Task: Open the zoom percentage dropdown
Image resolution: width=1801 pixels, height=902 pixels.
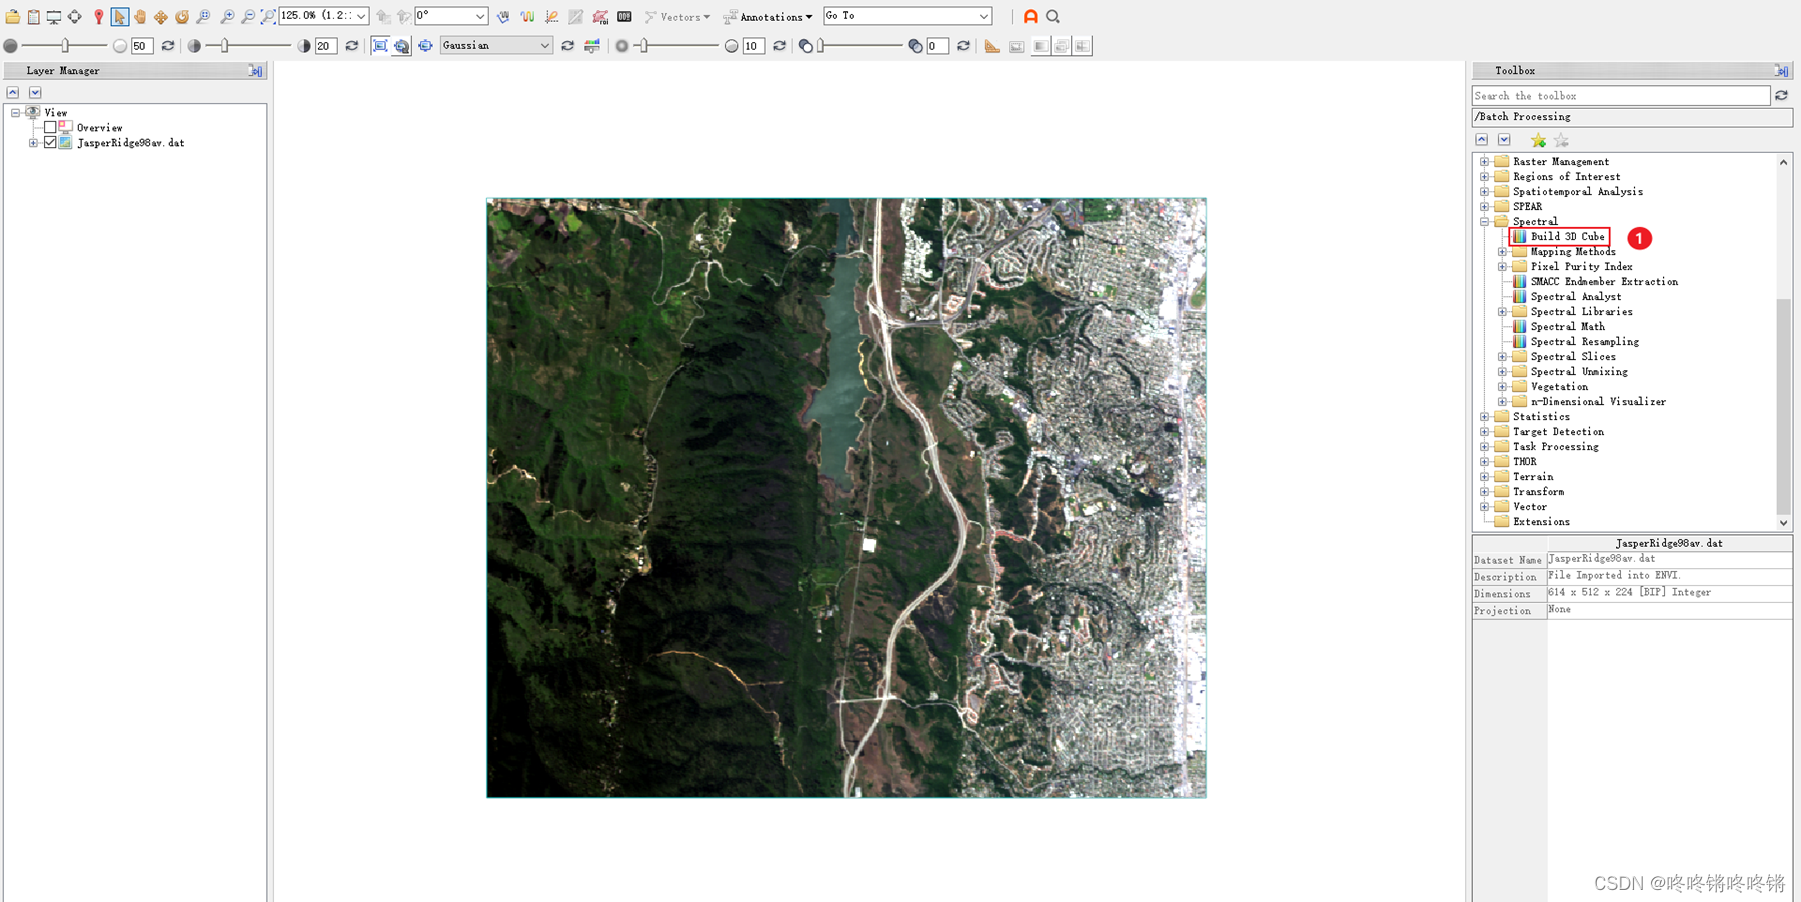Action: click(x=361, y=16)
